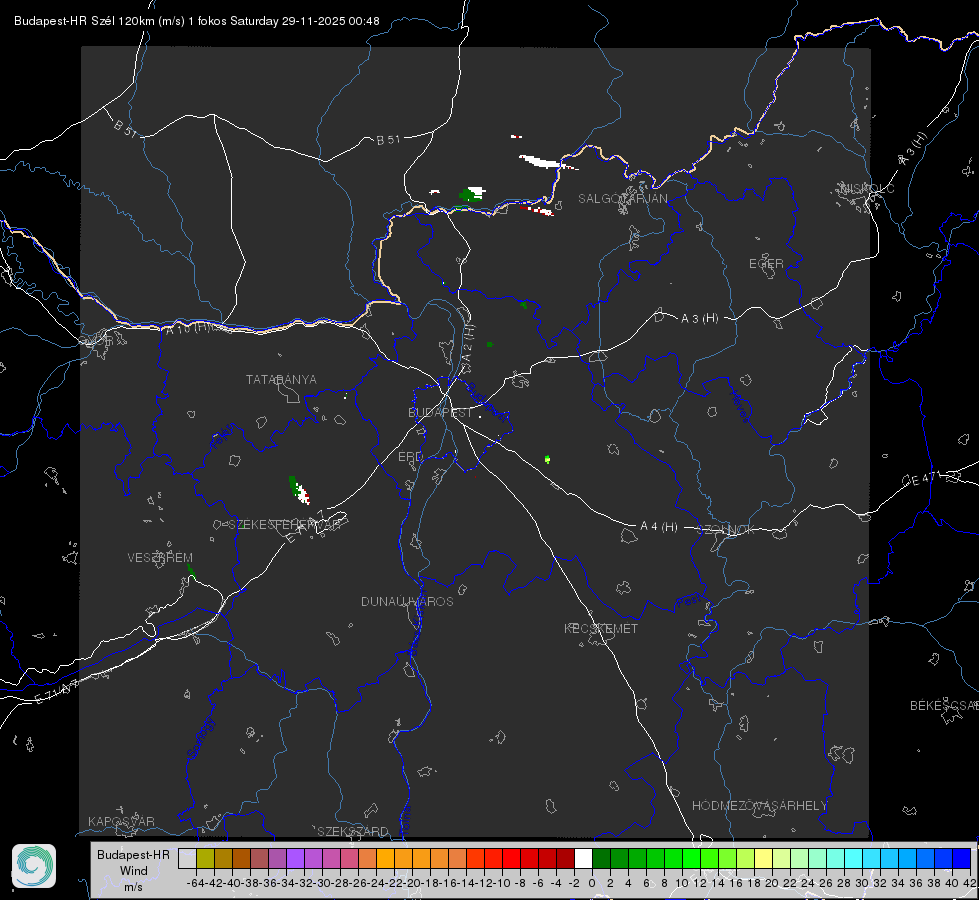This screenshot has width=979, height=900.
Task: Select the olive swatch between -64 and -42
Action: 205,858
